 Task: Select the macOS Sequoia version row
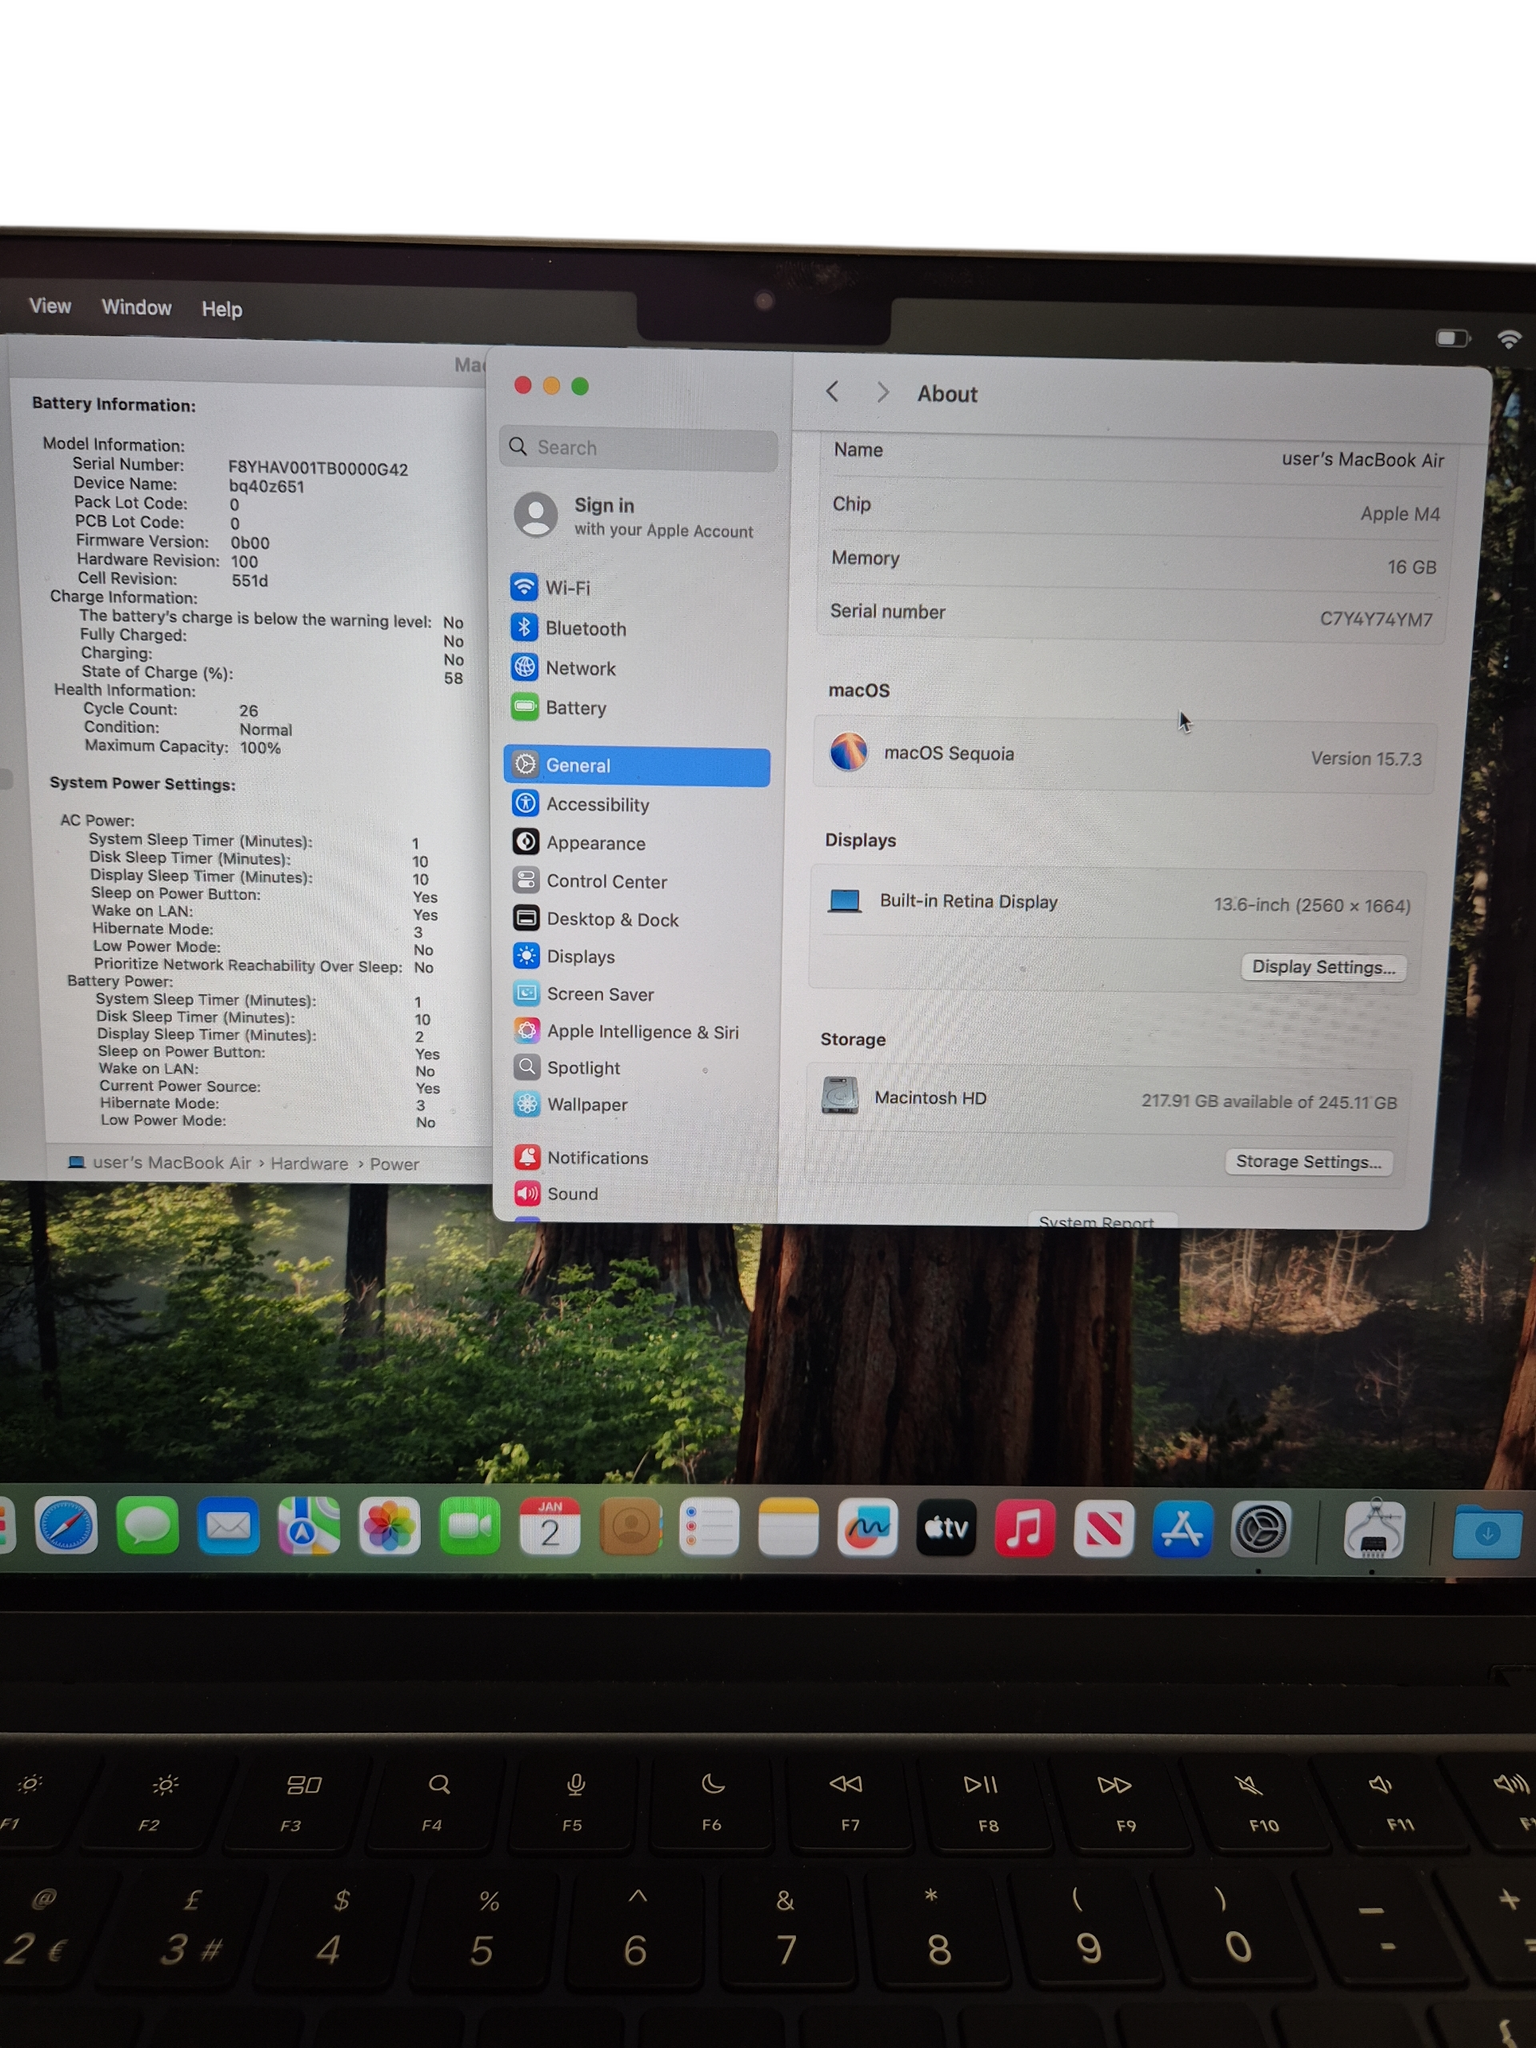pyautogui.click(x=1125, y=755)
